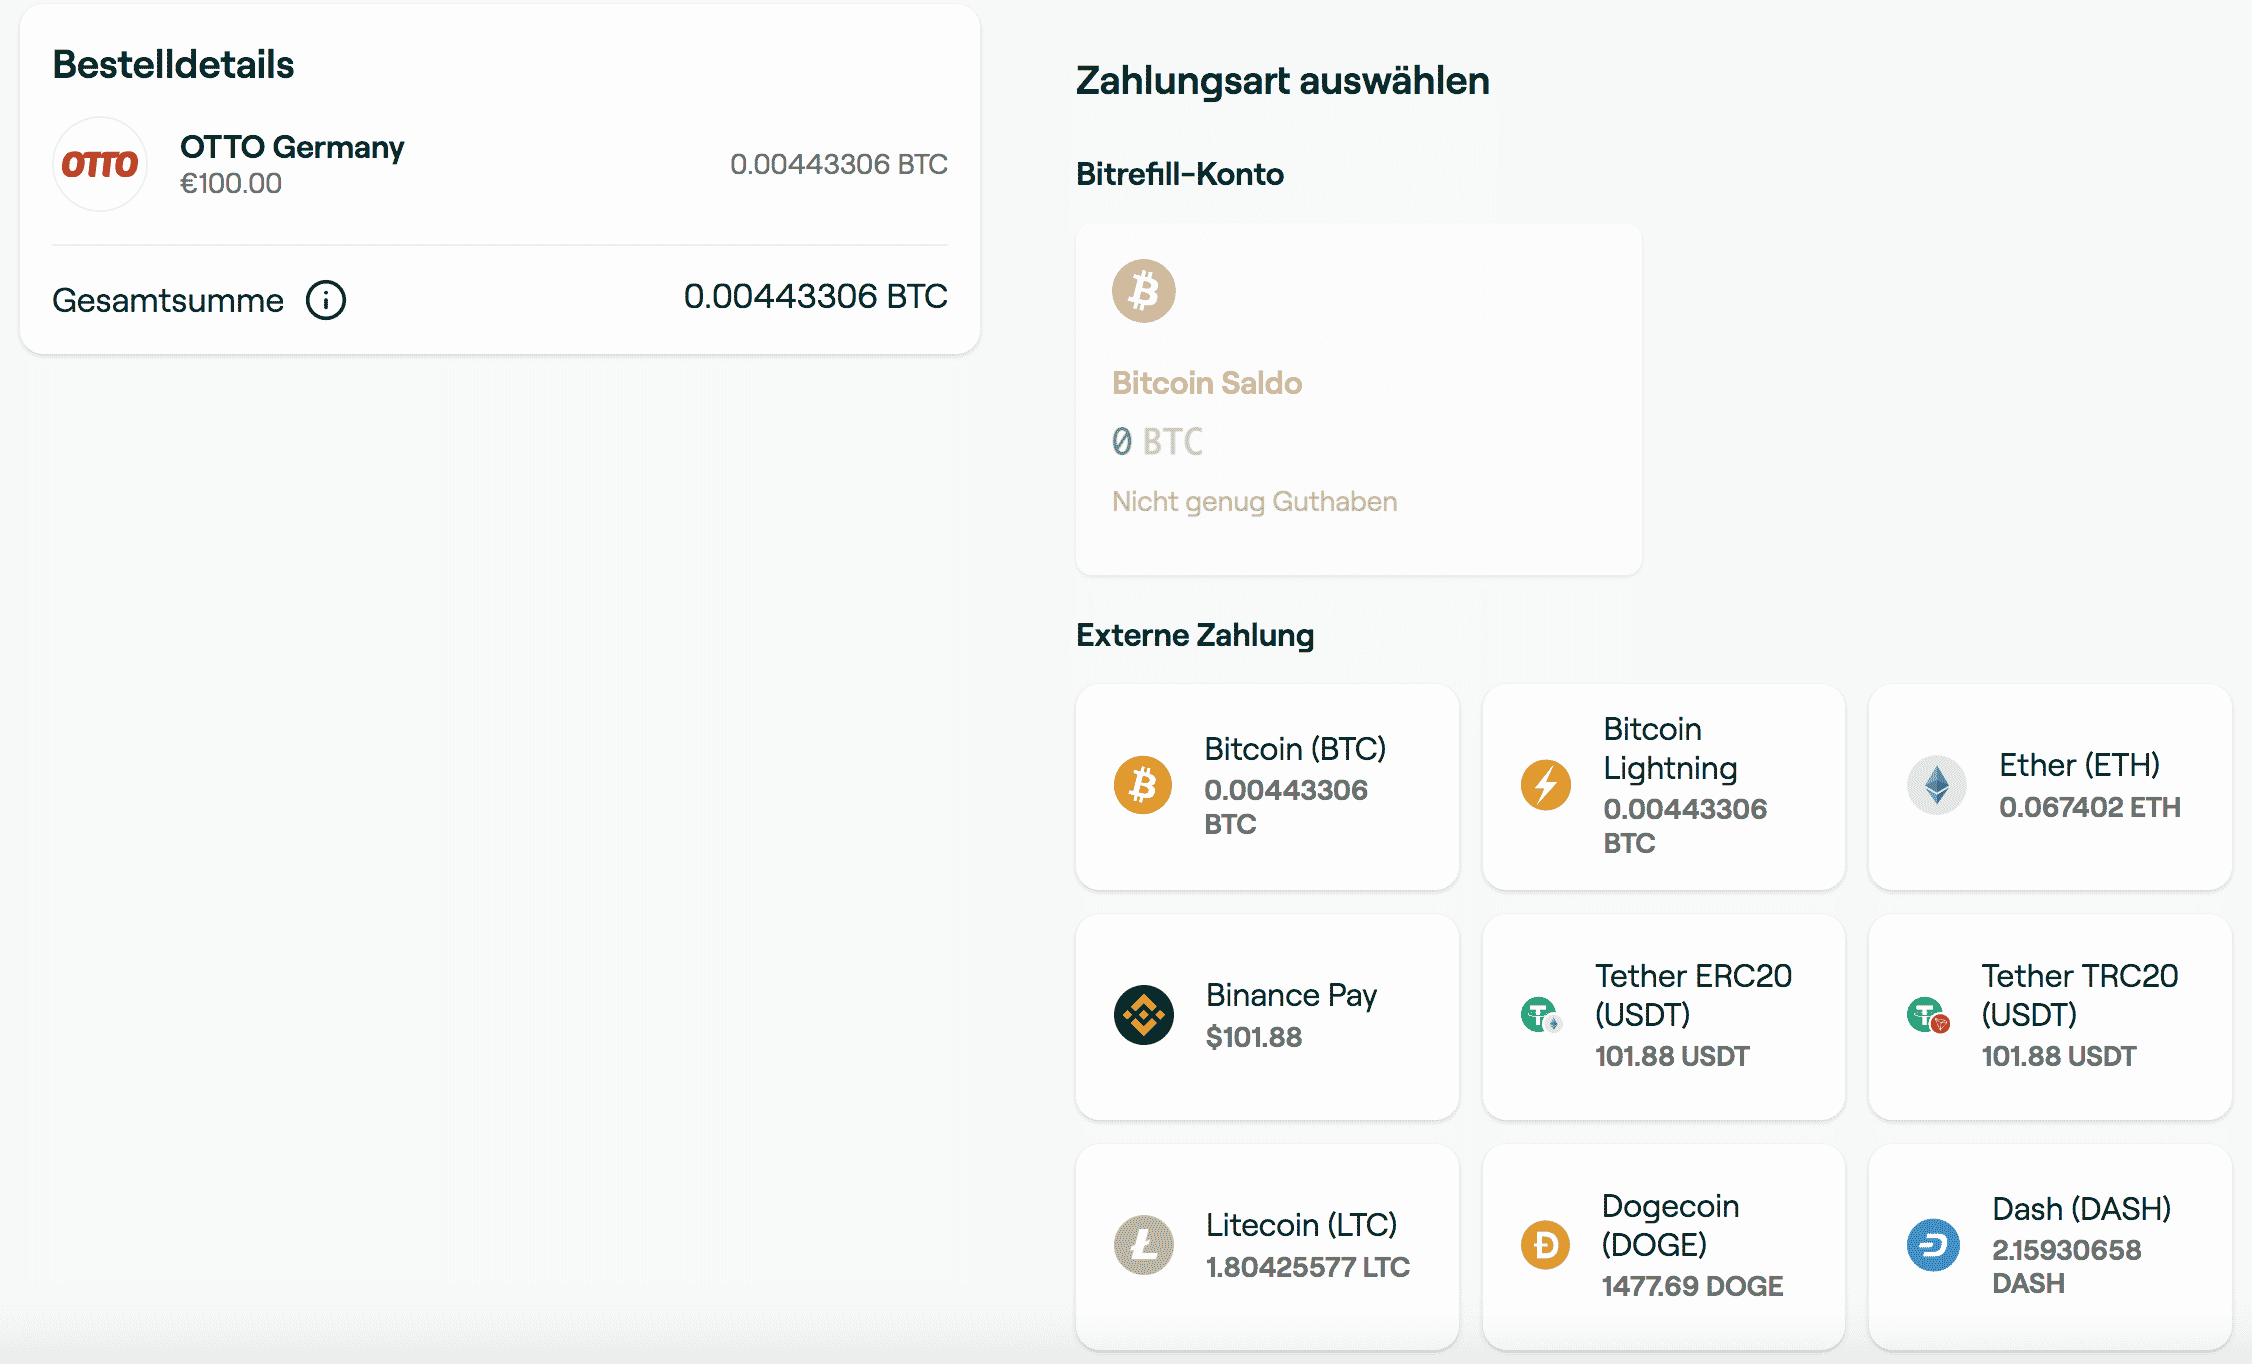2252x1364 pixels.
Task: Click the Bitcoin Saldo account icon
Action: coord(1143,291)
